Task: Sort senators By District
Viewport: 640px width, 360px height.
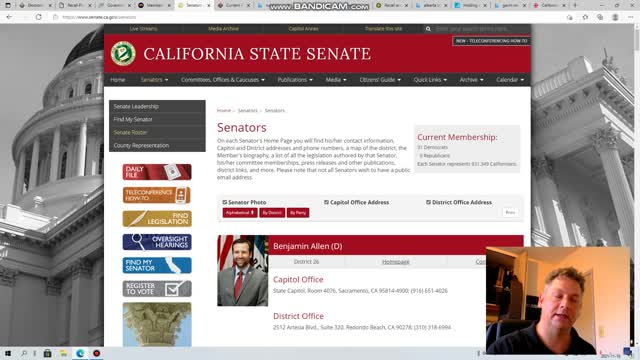Action: pos(272,213)
